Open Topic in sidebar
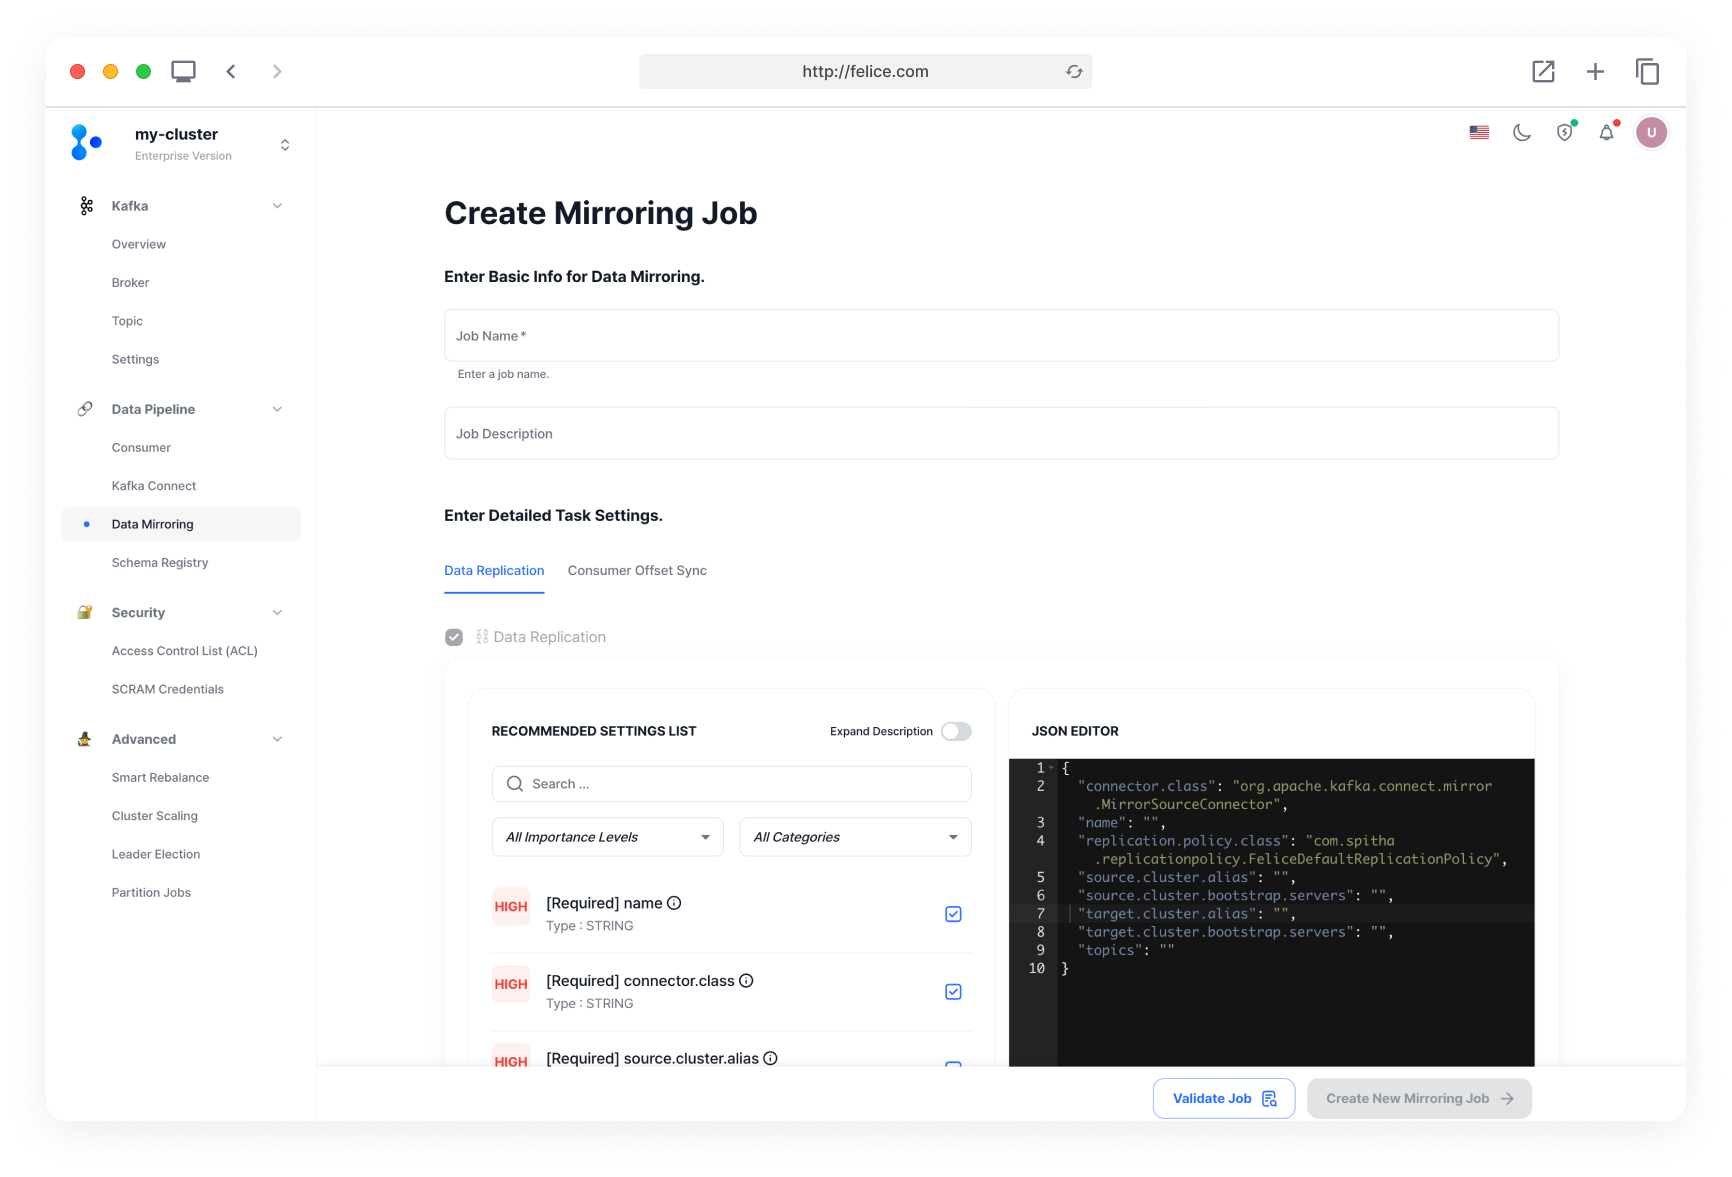1732x1177 pixels. point(127,321)
